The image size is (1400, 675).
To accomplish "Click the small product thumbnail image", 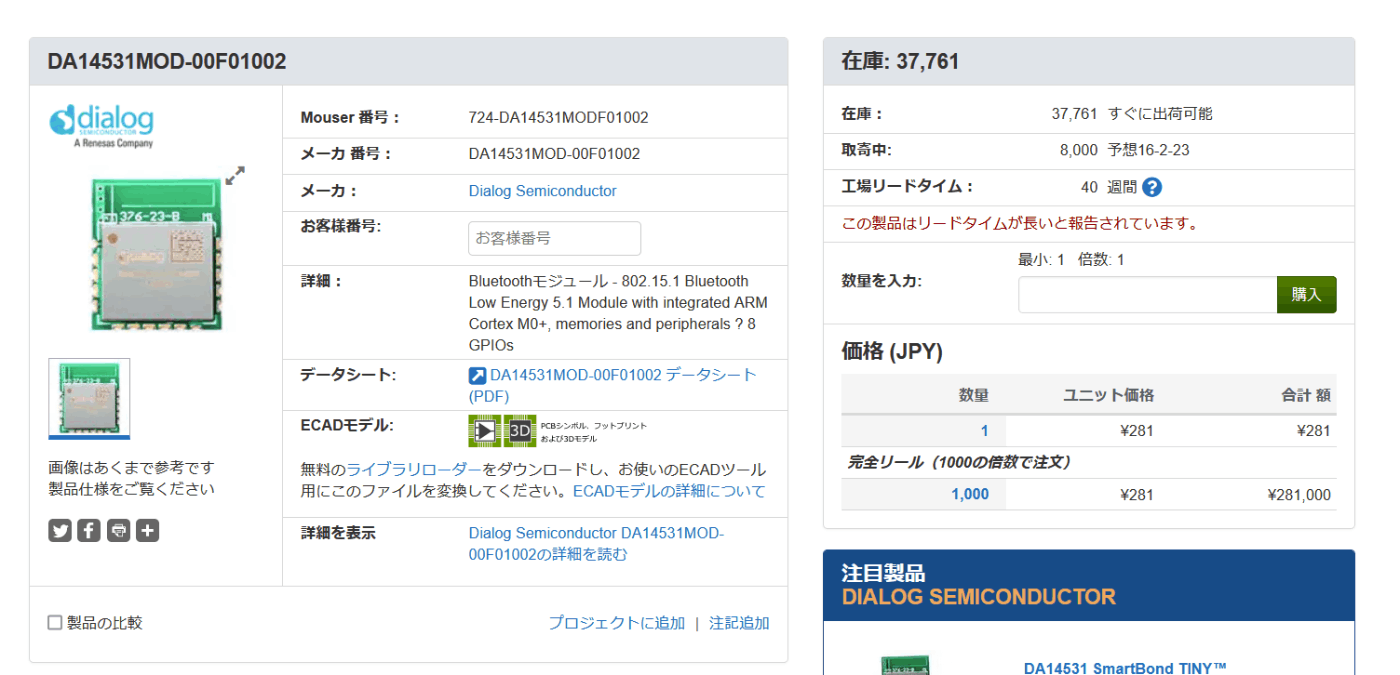I will point(89,398).
